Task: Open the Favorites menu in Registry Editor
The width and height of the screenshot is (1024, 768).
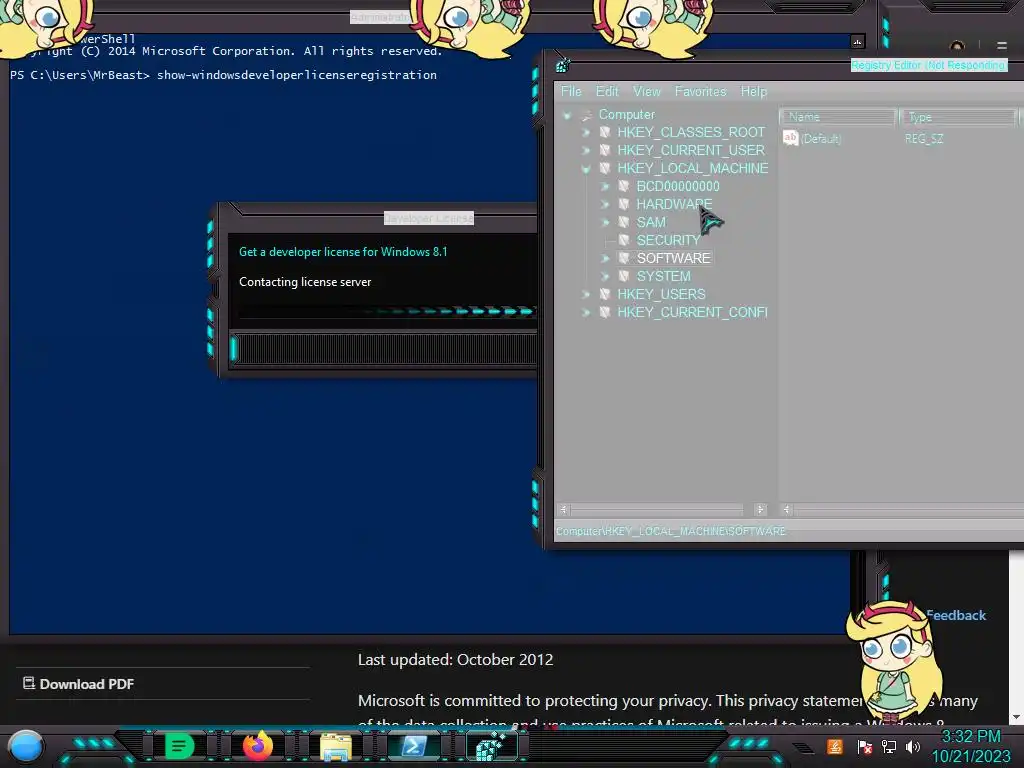Action: point(700,91)
